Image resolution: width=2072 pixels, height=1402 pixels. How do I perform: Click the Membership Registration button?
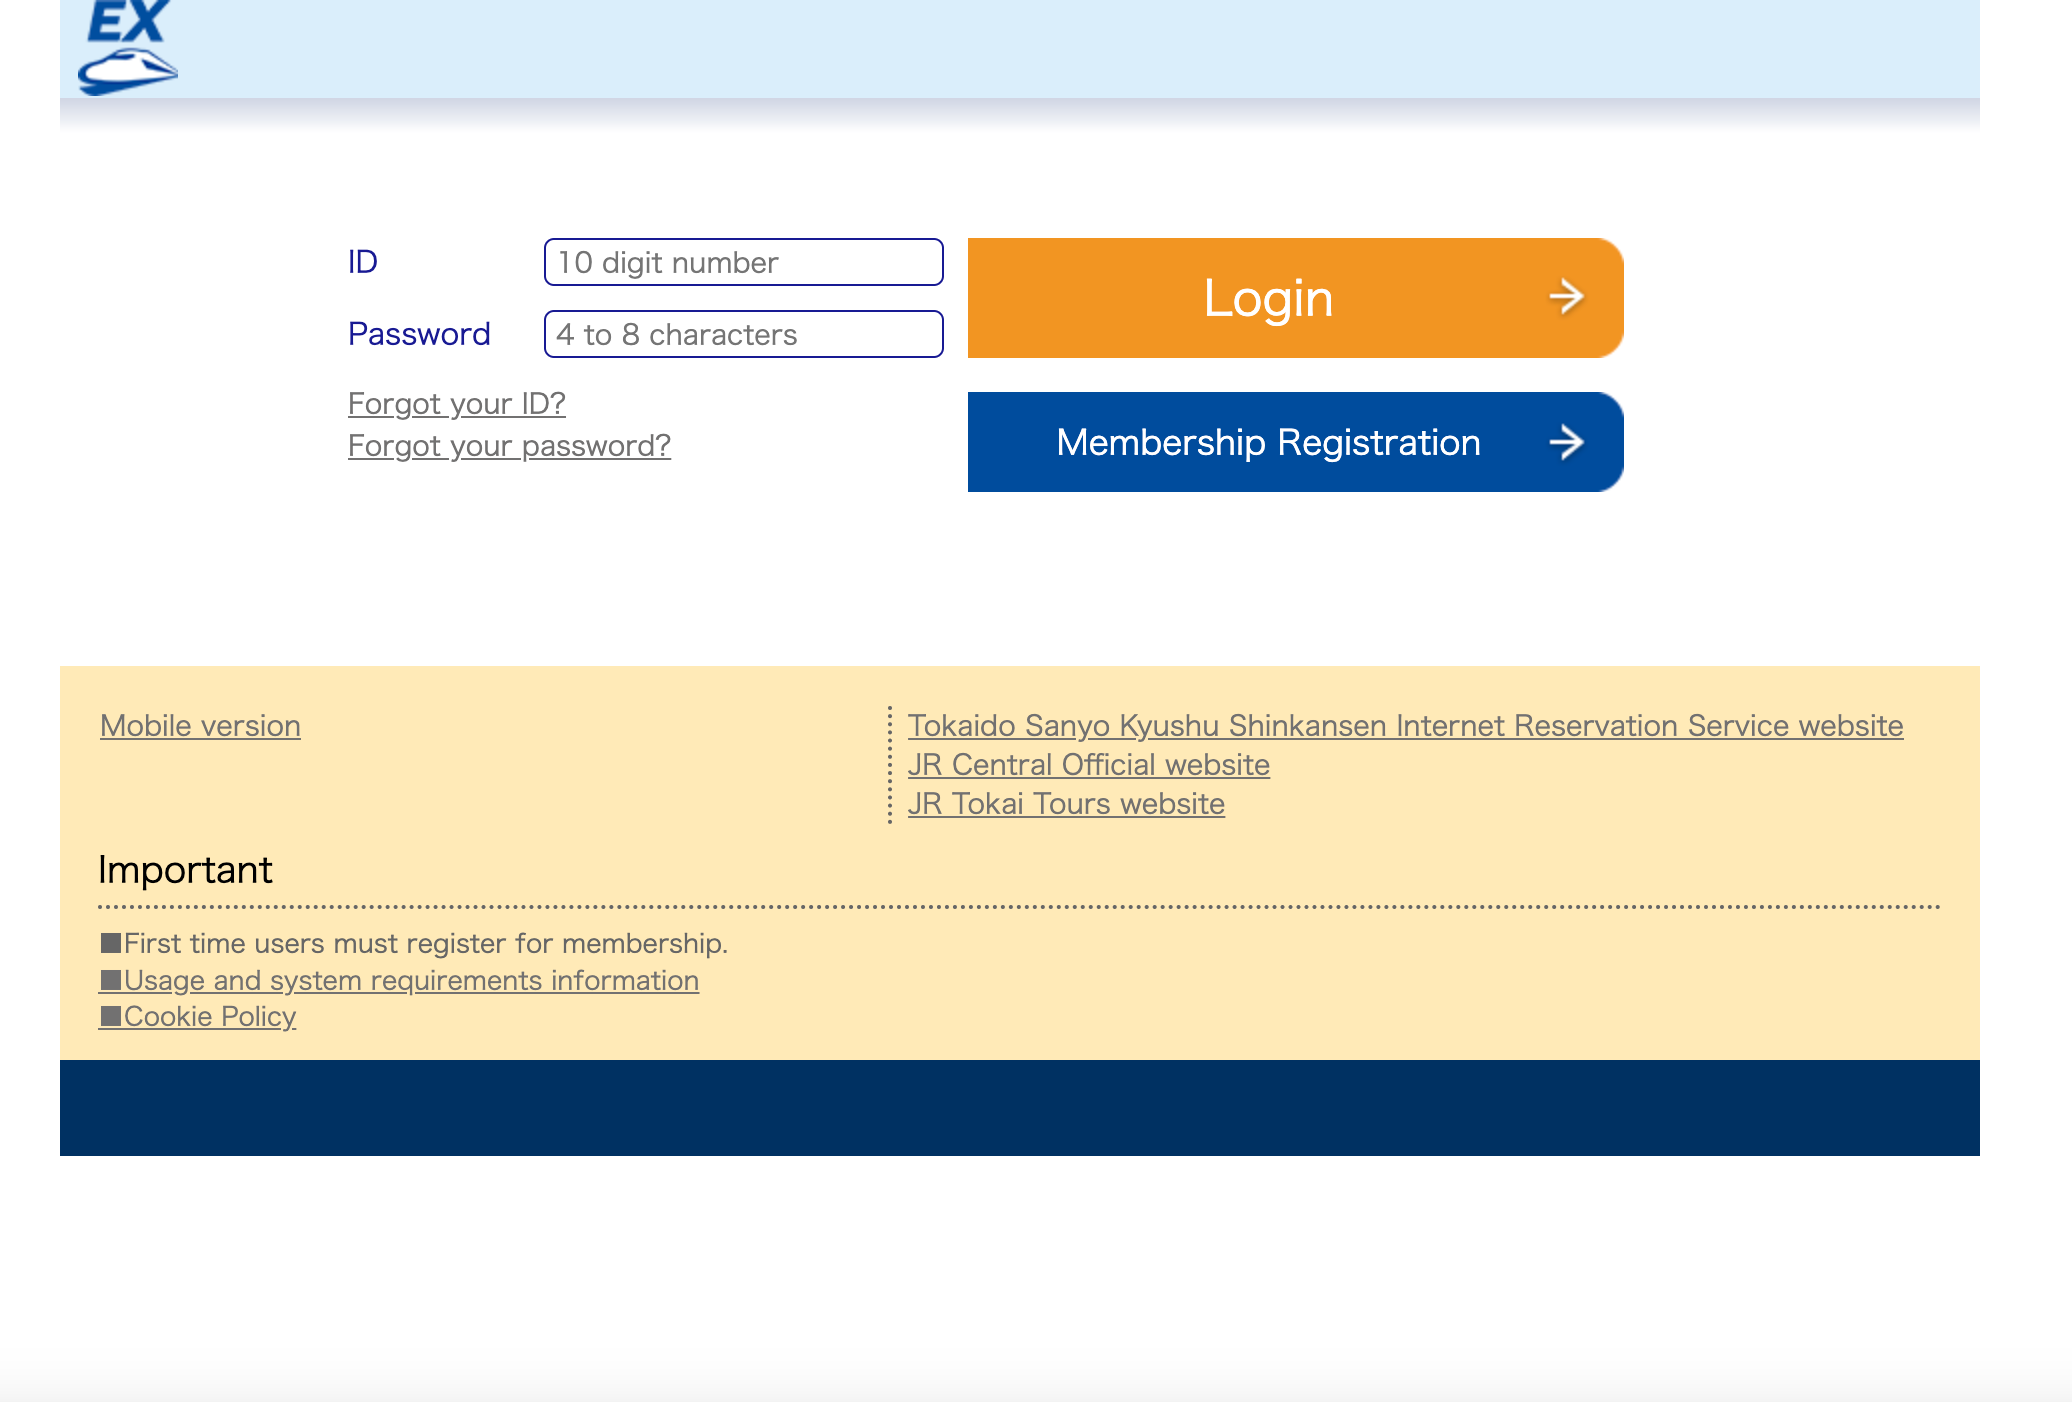click(x=1295, y=442)
